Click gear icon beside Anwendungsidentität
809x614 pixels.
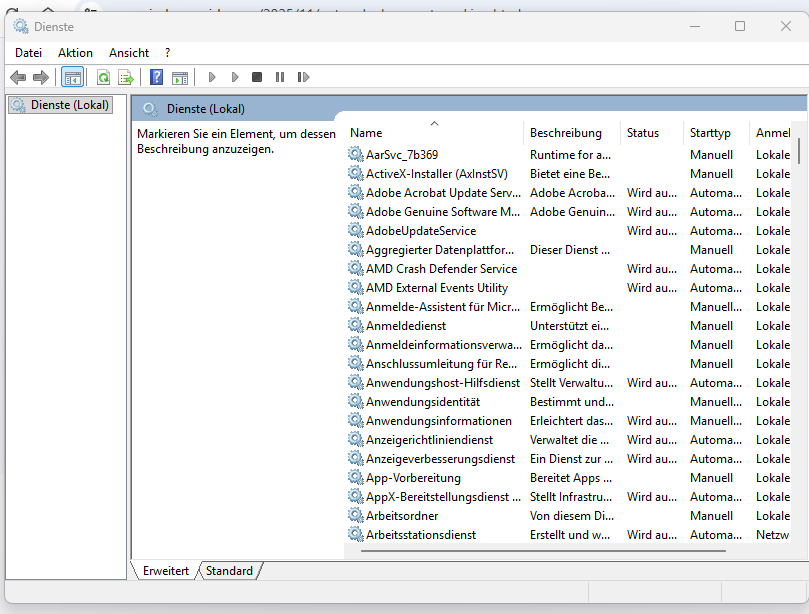(x=355, y=401)
